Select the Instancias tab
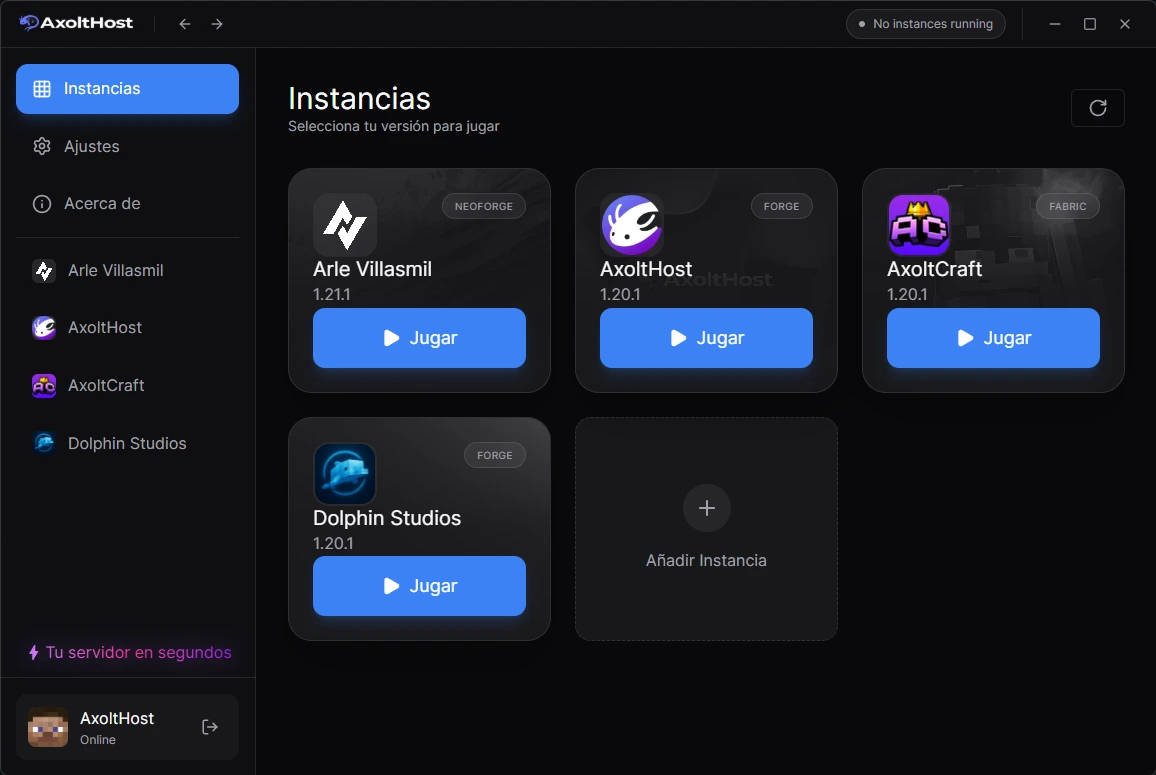This screenshot has height=775, width=1156. [x=127, y=89]
